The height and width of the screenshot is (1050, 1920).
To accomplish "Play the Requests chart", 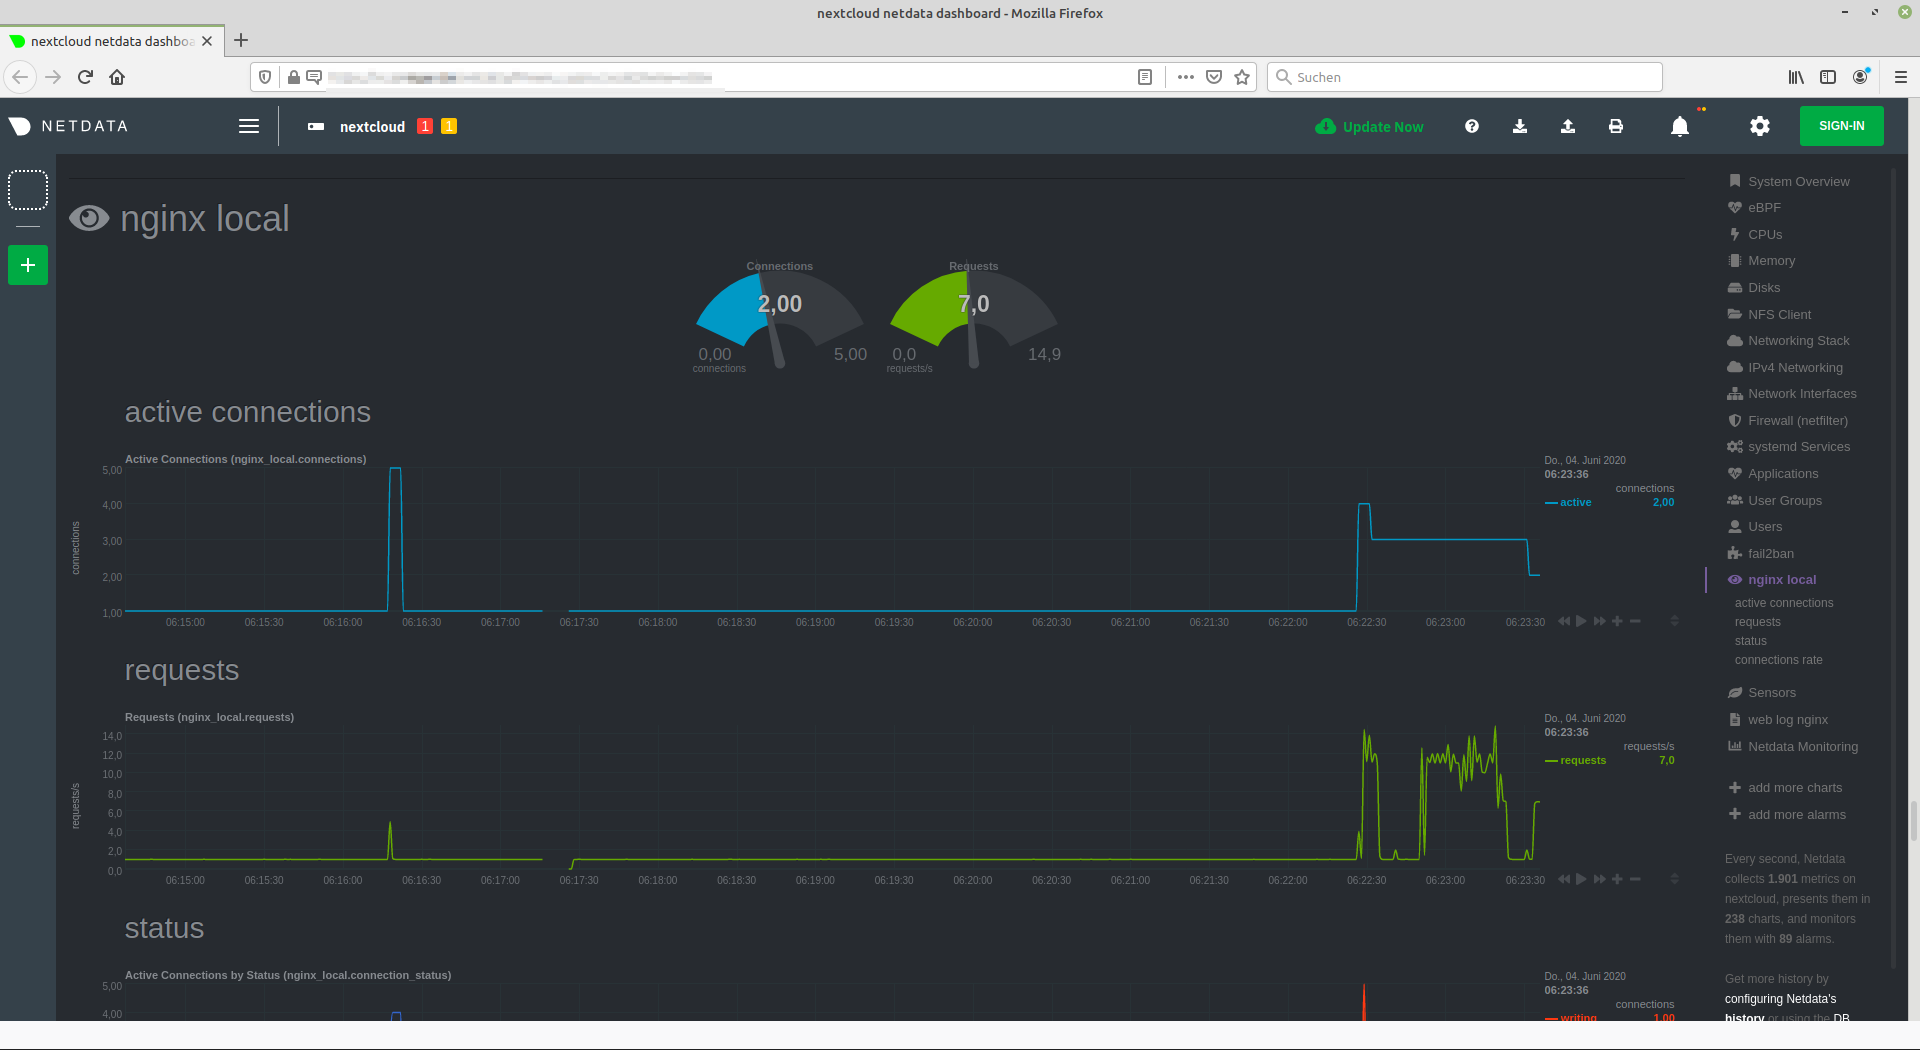I will coord(1581,880).
